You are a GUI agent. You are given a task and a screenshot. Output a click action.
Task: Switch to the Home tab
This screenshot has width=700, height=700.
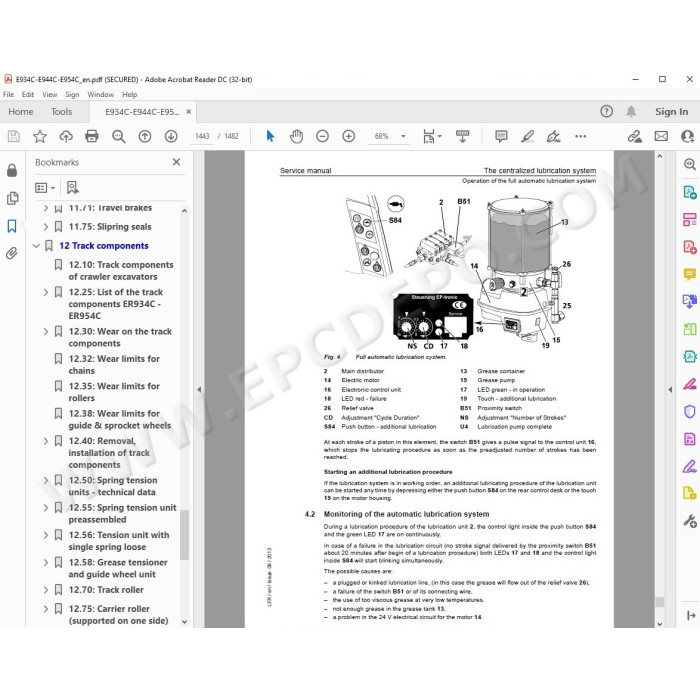[21, 112]
